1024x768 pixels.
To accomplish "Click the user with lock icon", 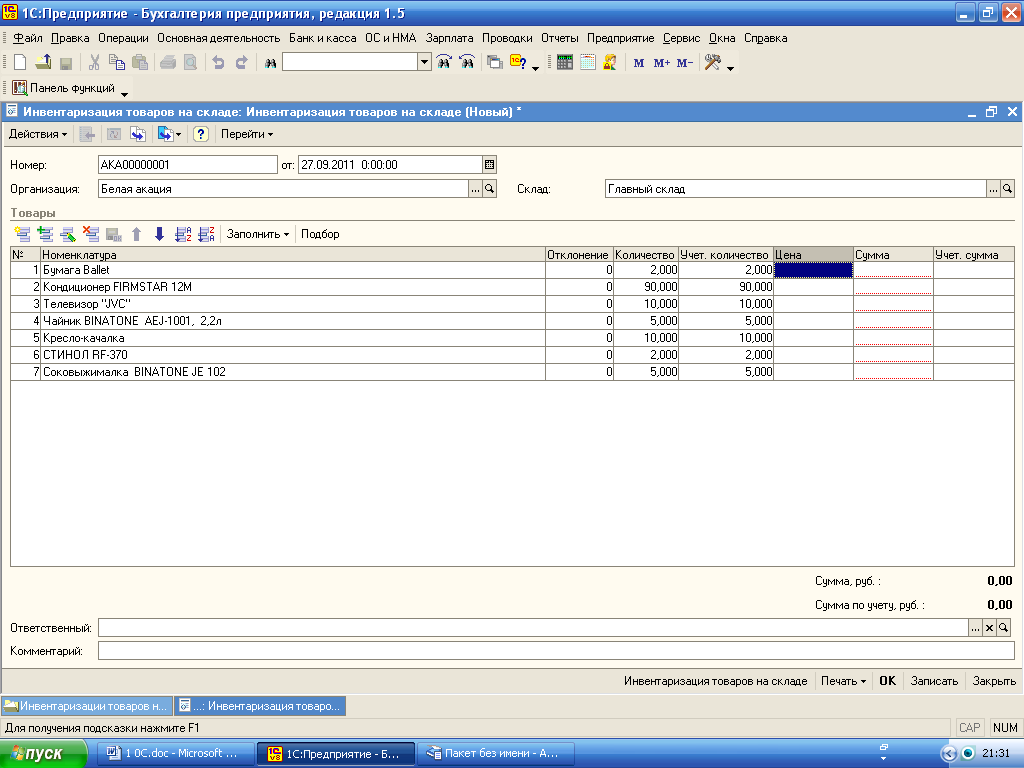I will tap(610, 63).
